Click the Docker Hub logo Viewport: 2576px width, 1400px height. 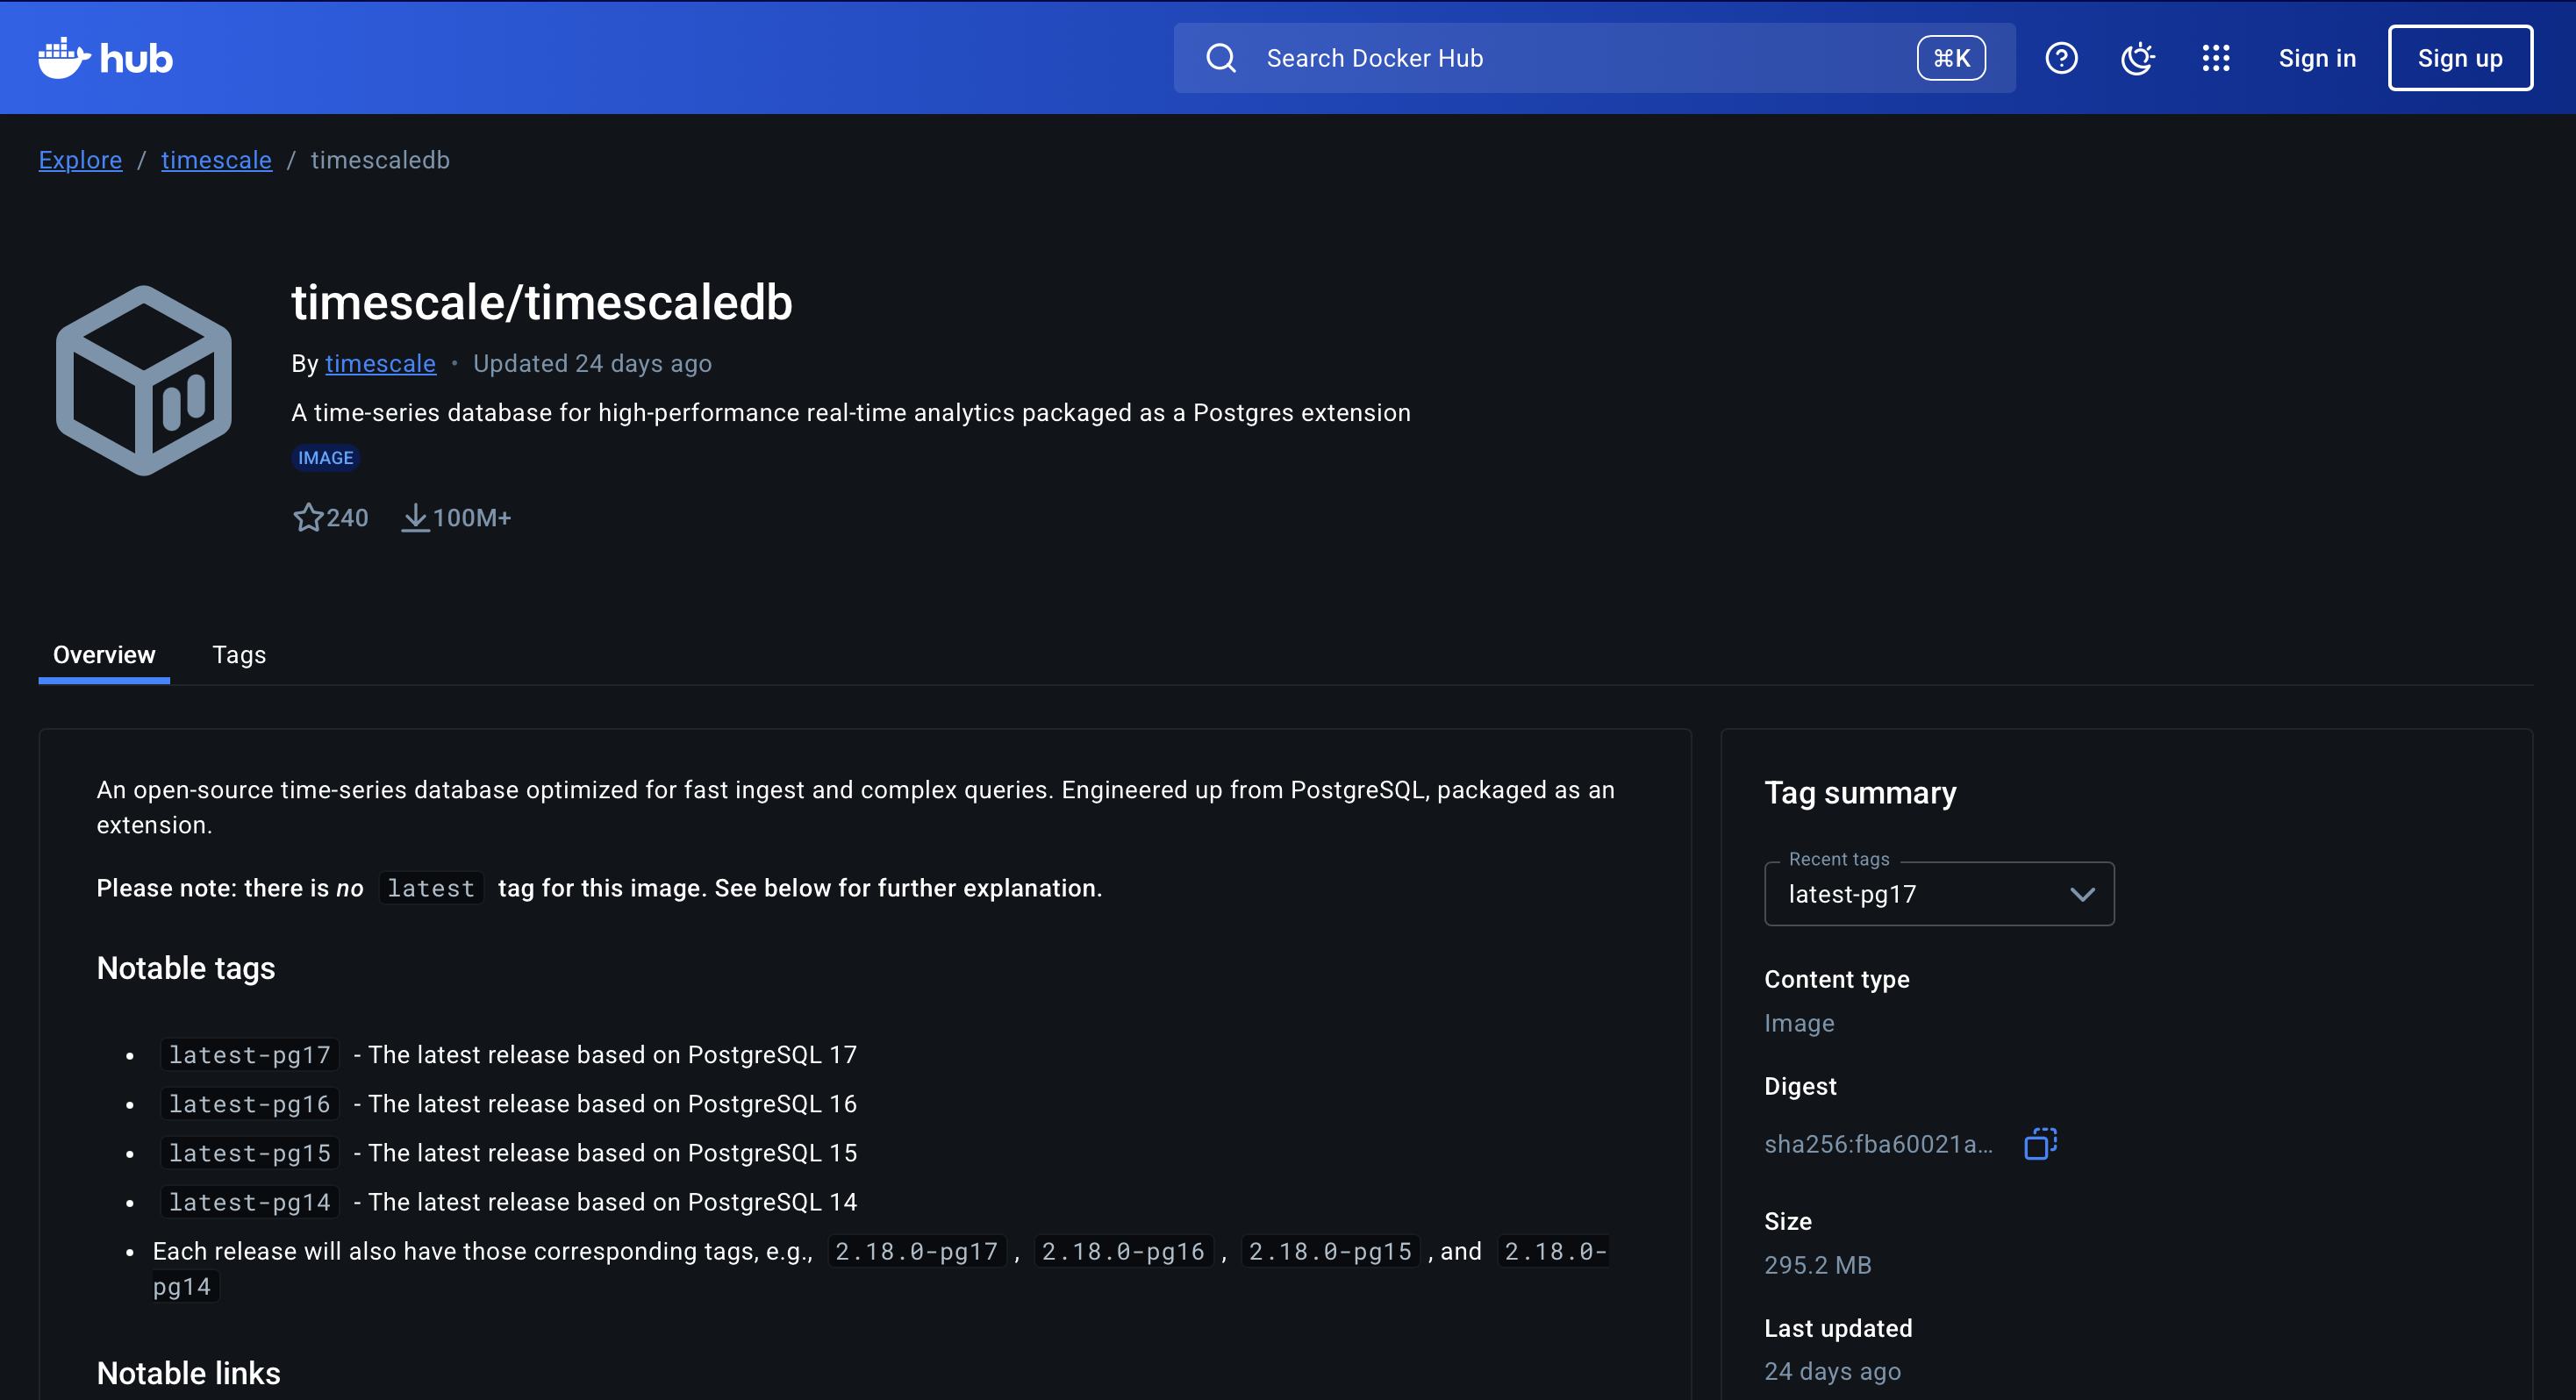click(105, 58)
